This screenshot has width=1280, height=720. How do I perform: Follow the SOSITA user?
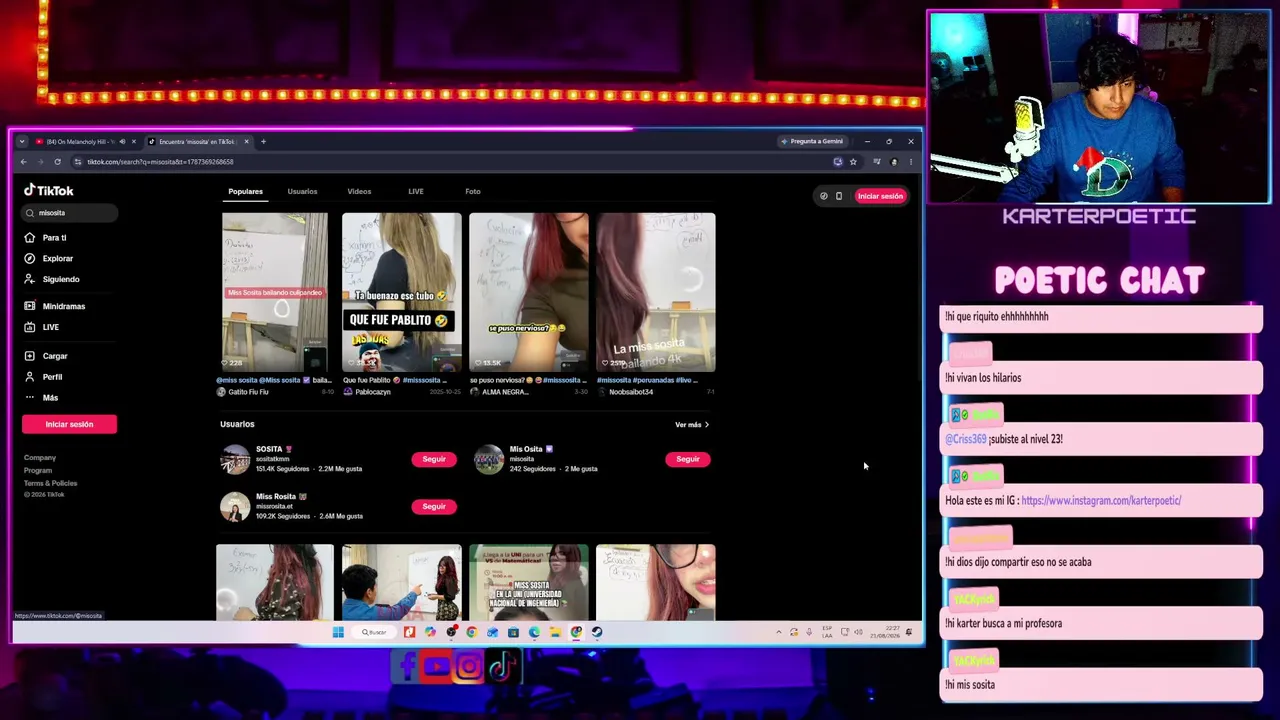point(434,459)
